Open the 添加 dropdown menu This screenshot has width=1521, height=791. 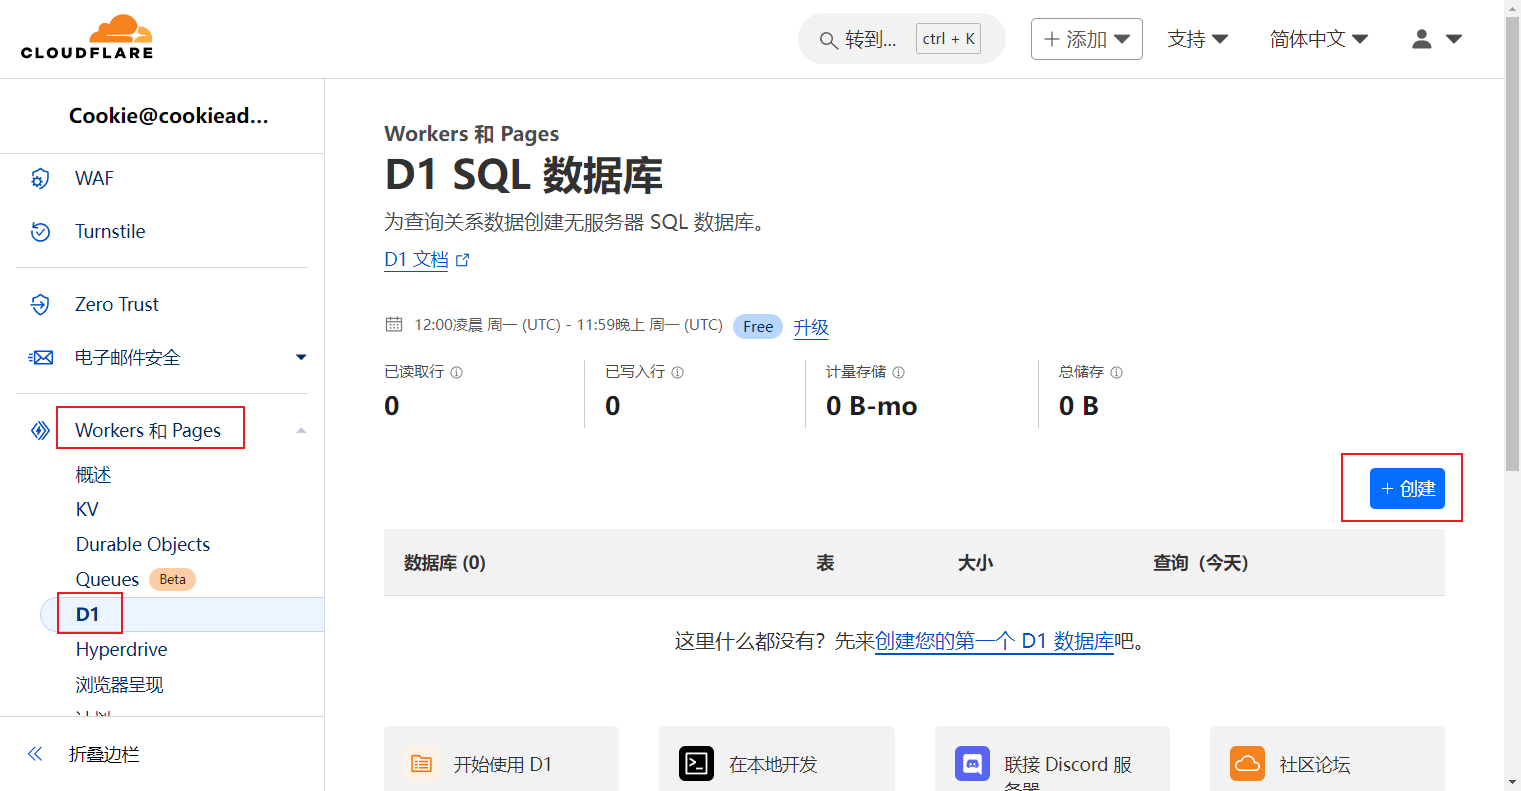point(1086,39)
